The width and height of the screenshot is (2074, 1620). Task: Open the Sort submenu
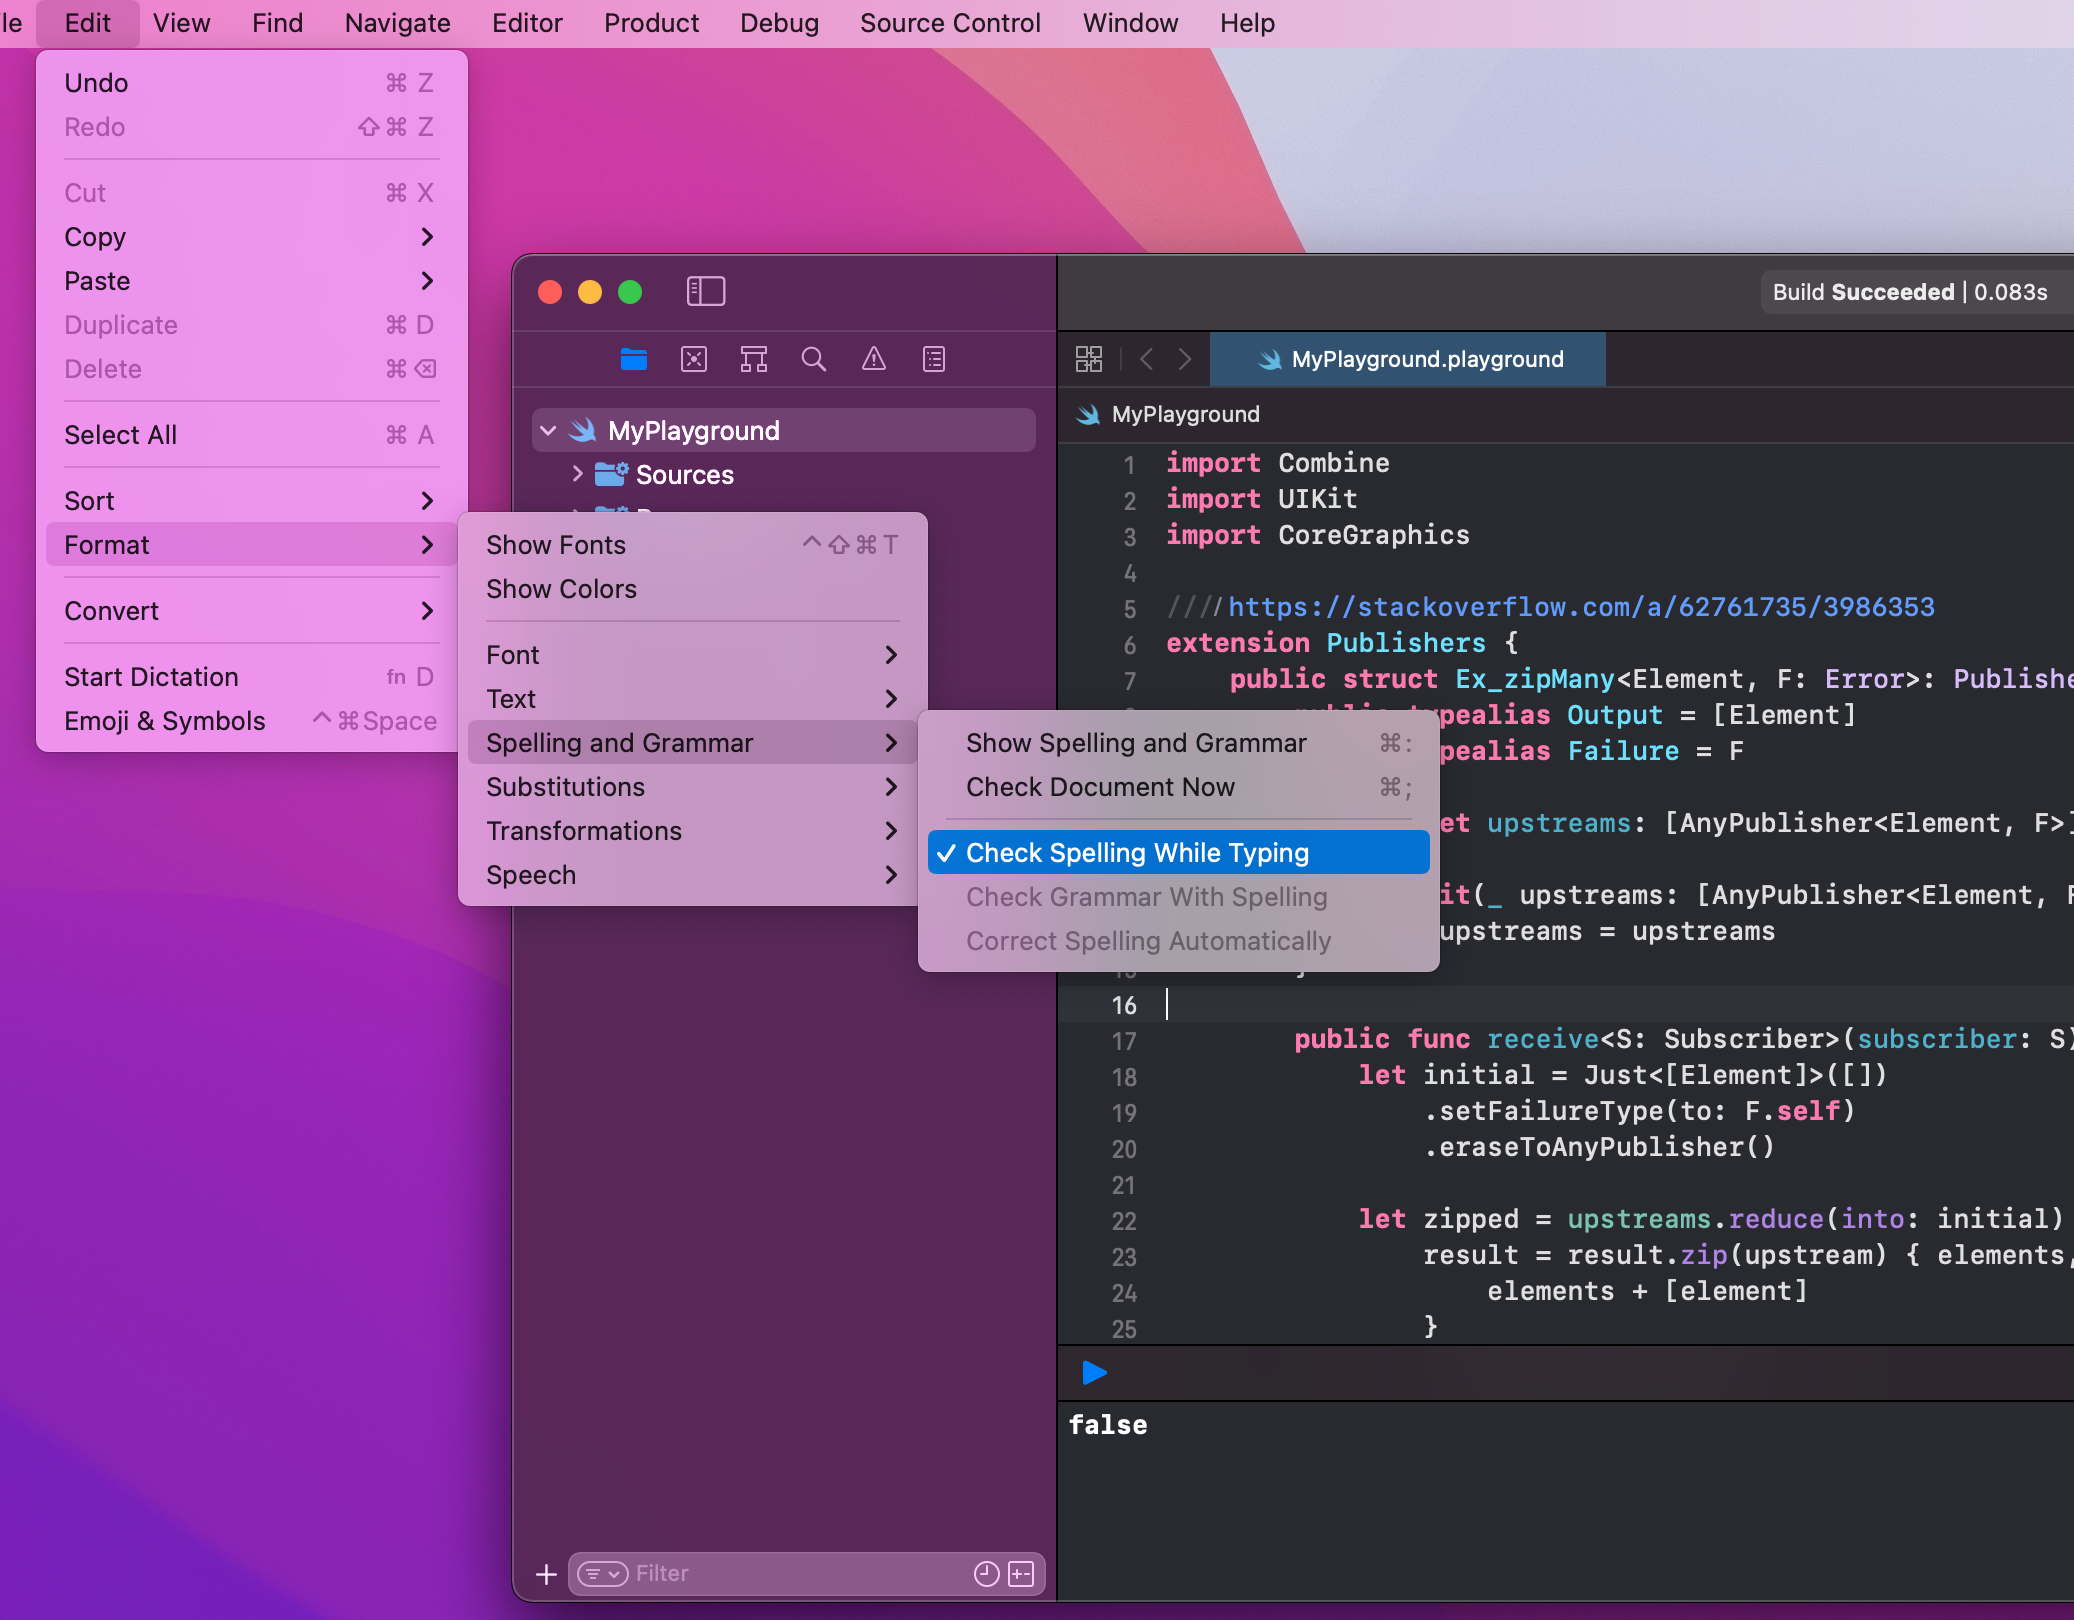[251, 501]
